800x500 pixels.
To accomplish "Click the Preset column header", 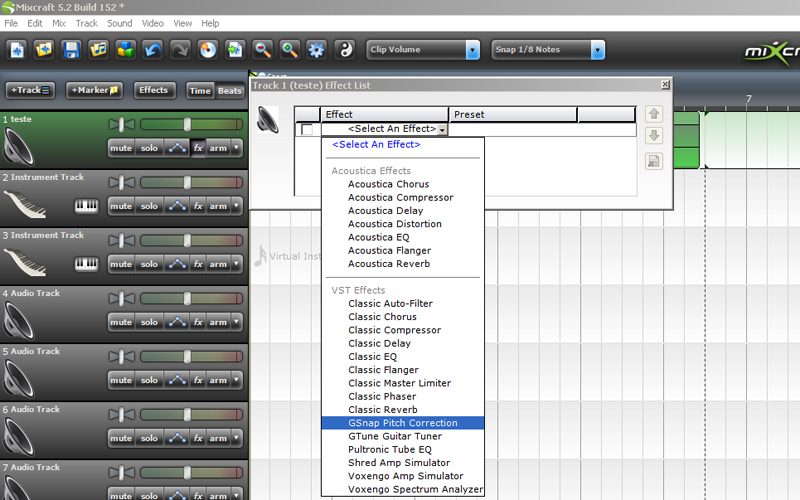I will [512, 114].
